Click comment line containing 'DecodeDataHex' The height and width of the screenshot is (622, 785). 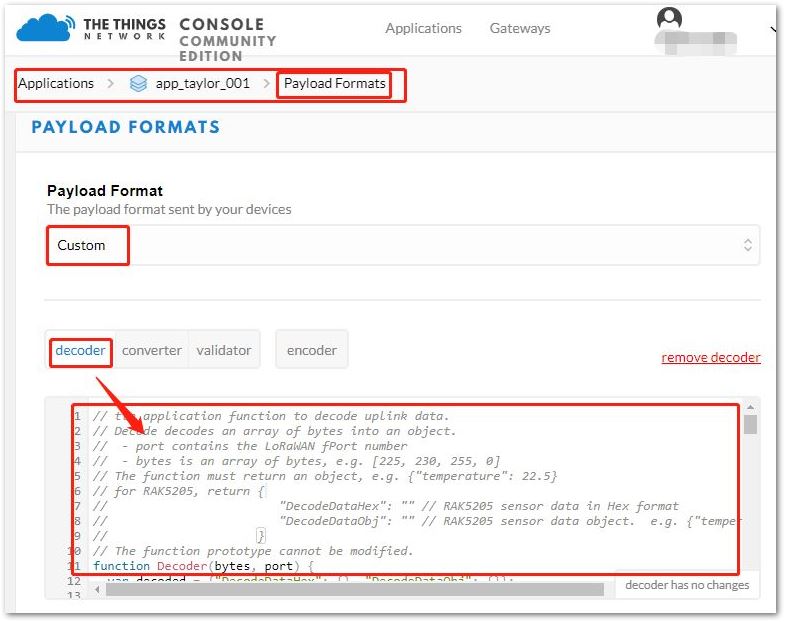(x=386, y=506)
